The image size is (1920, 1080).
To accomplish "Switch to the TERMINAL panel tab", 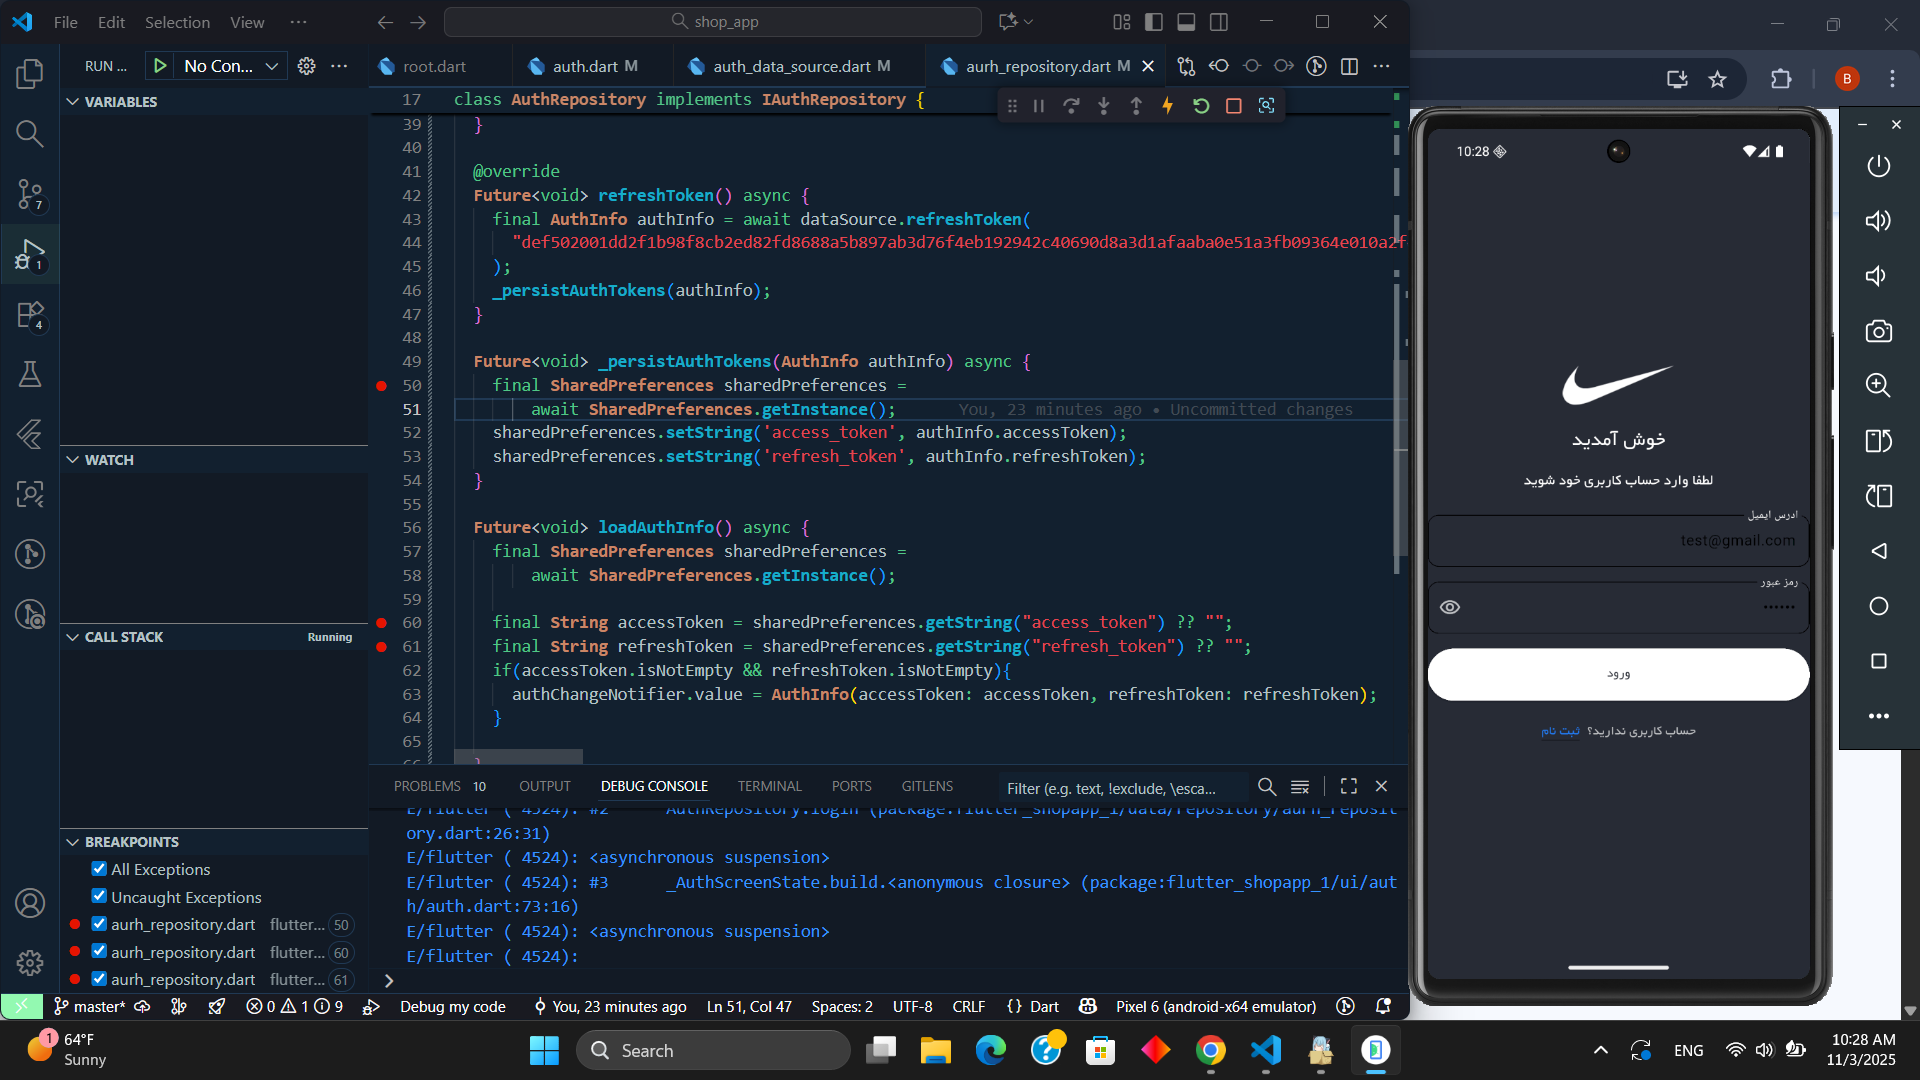I will pyautogui.click(x=769, y=786).
